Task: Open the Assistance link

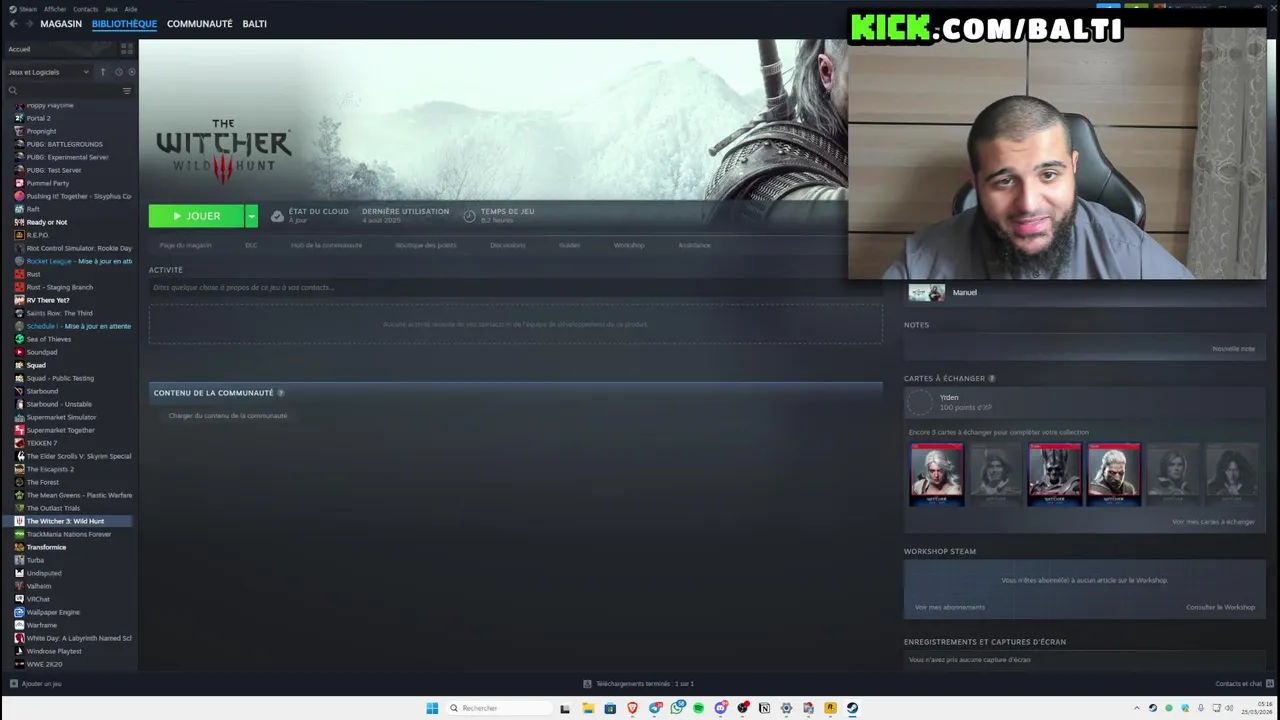Action: (x=694, y=245)
